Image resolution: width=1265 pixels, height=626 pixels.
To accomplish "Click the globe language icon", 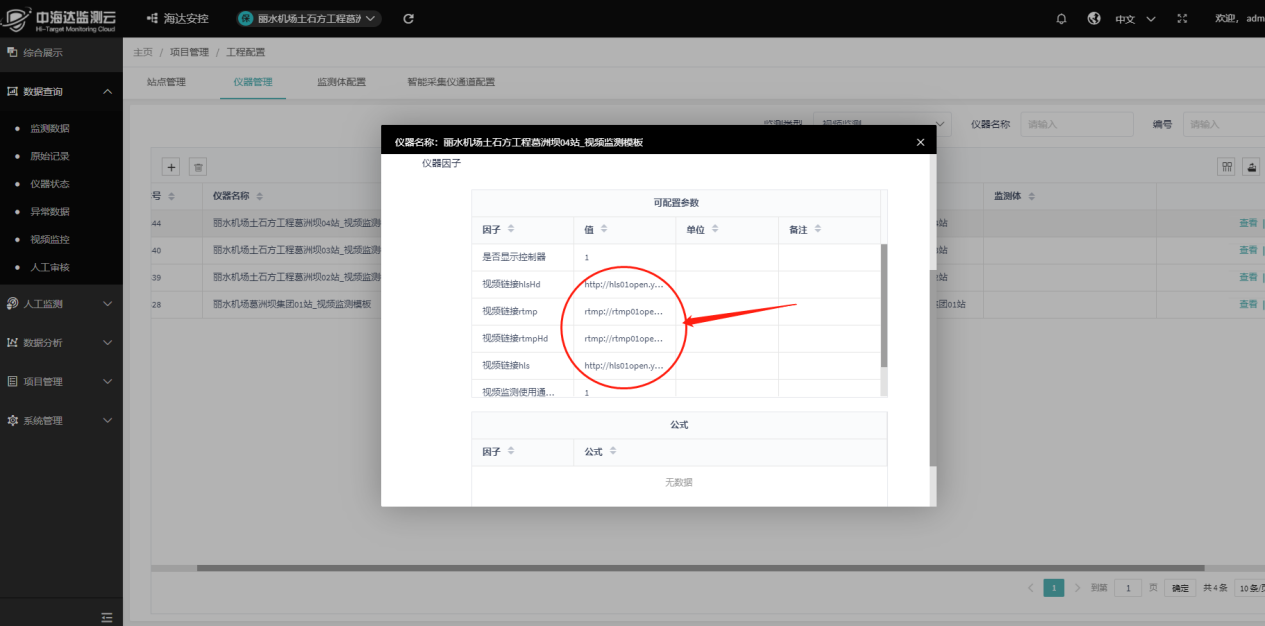I will tap(1093, 19).
